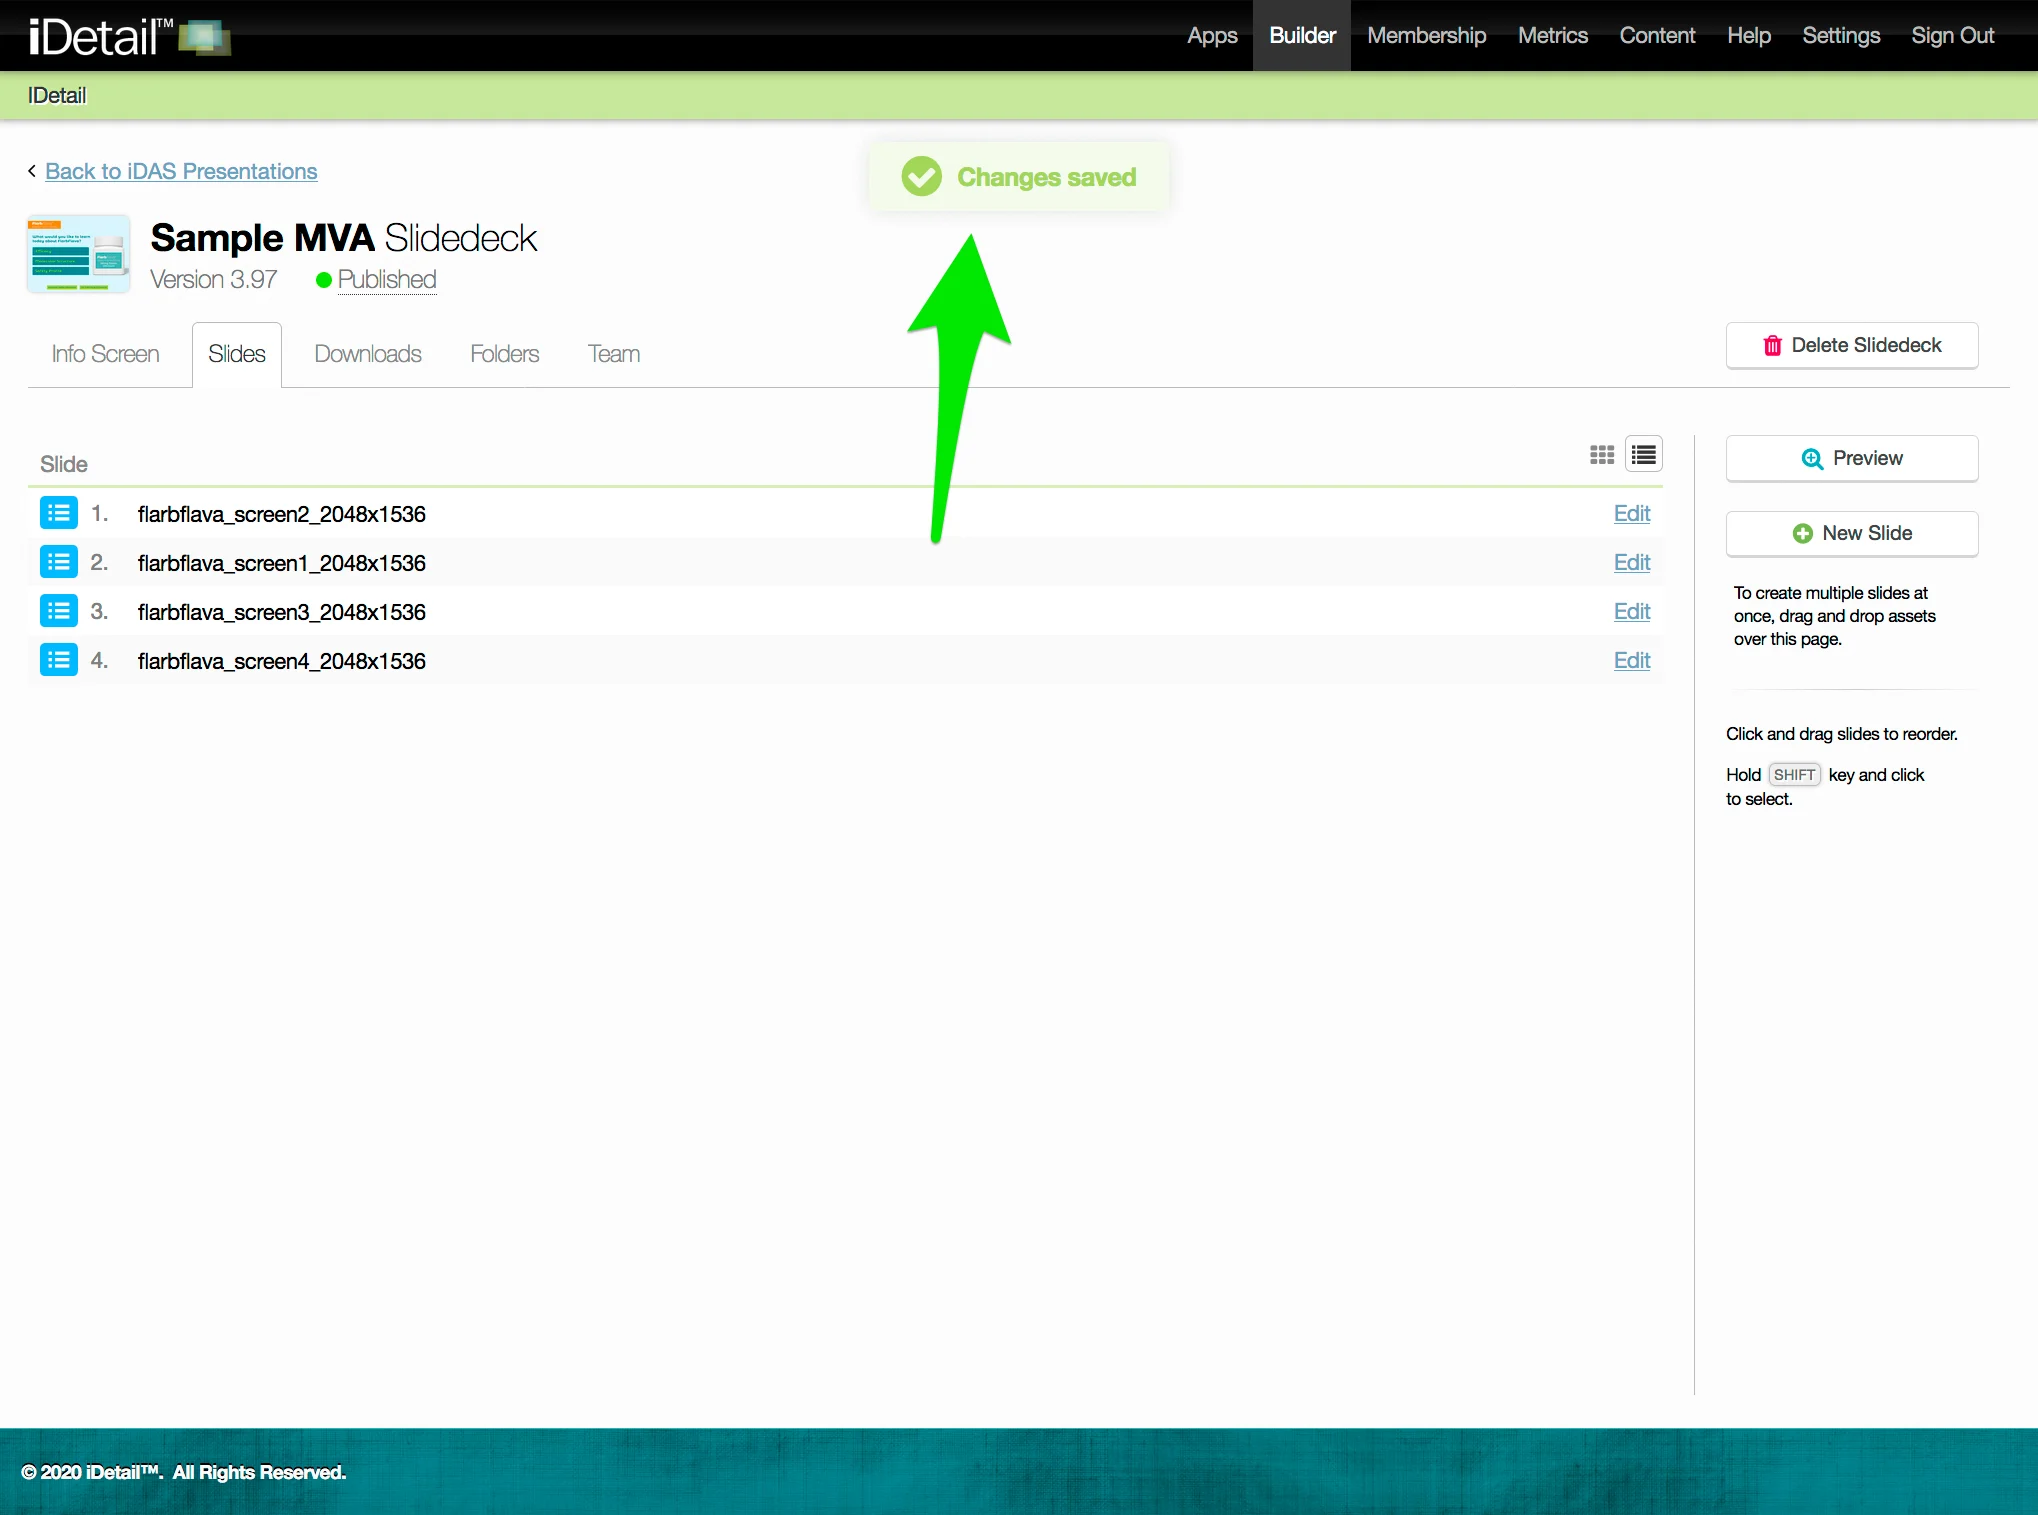Switch to list view icon
Screen dimensions: 2038x1515
(x=1643, y=455)
